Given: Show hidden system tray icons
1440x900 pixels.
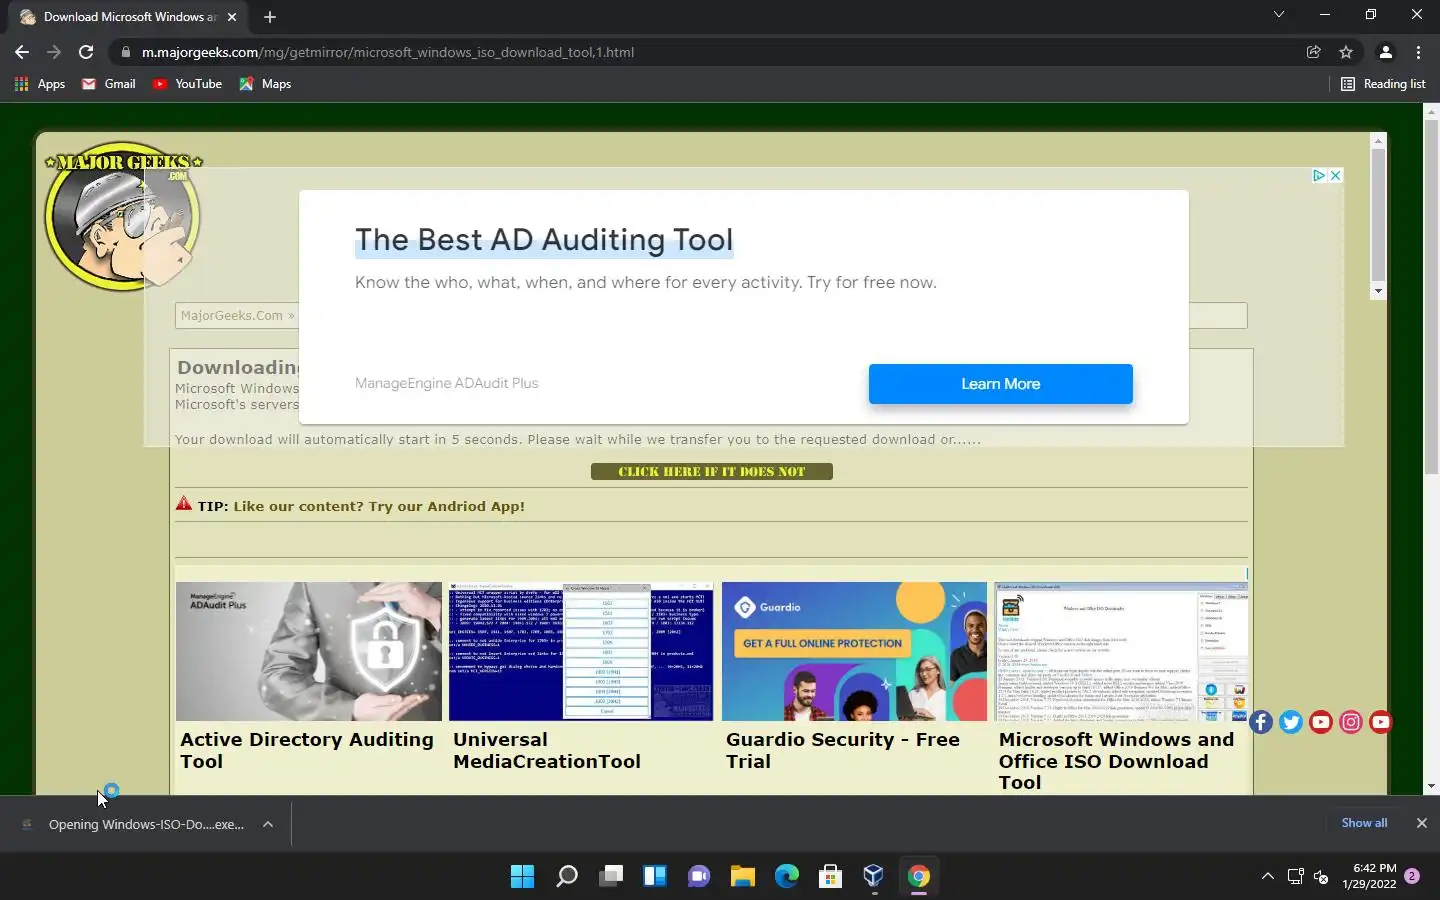Looking at the screenshot, I should pyautogui.click(x=1268, y=876).
